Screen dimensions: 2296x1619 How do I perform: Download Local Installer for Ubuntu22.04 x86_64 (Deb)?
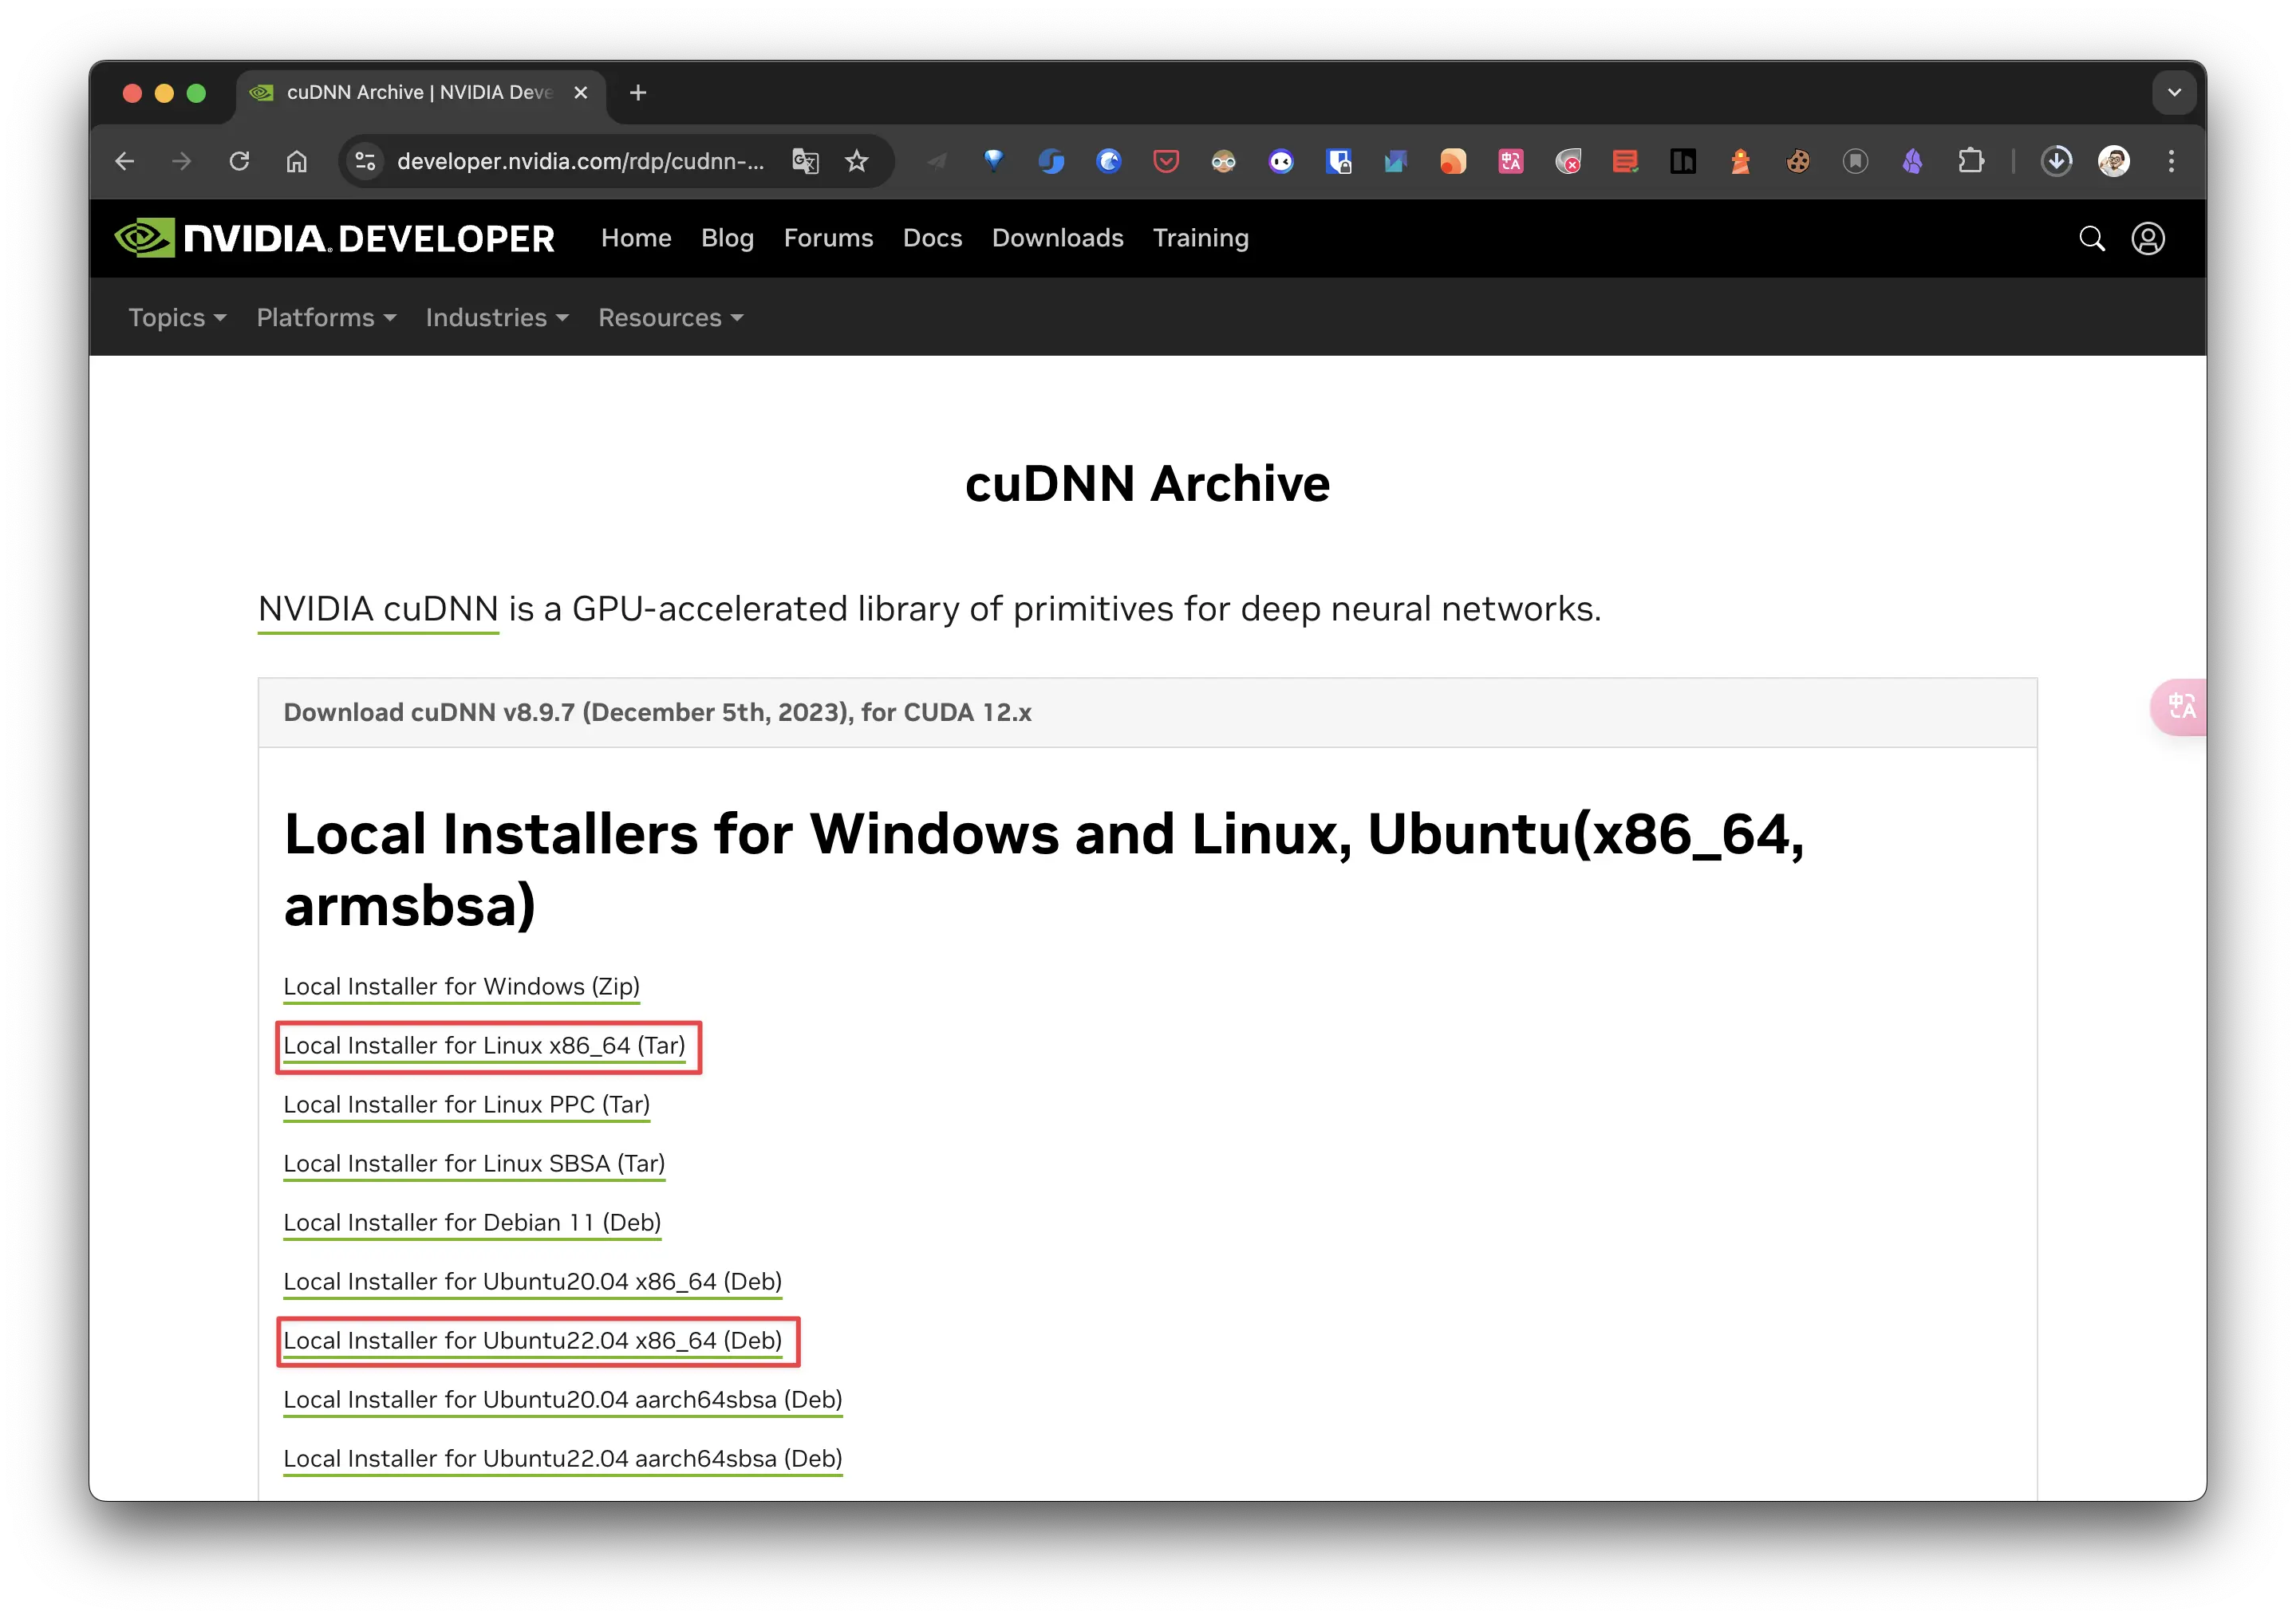click(532, 1341)
